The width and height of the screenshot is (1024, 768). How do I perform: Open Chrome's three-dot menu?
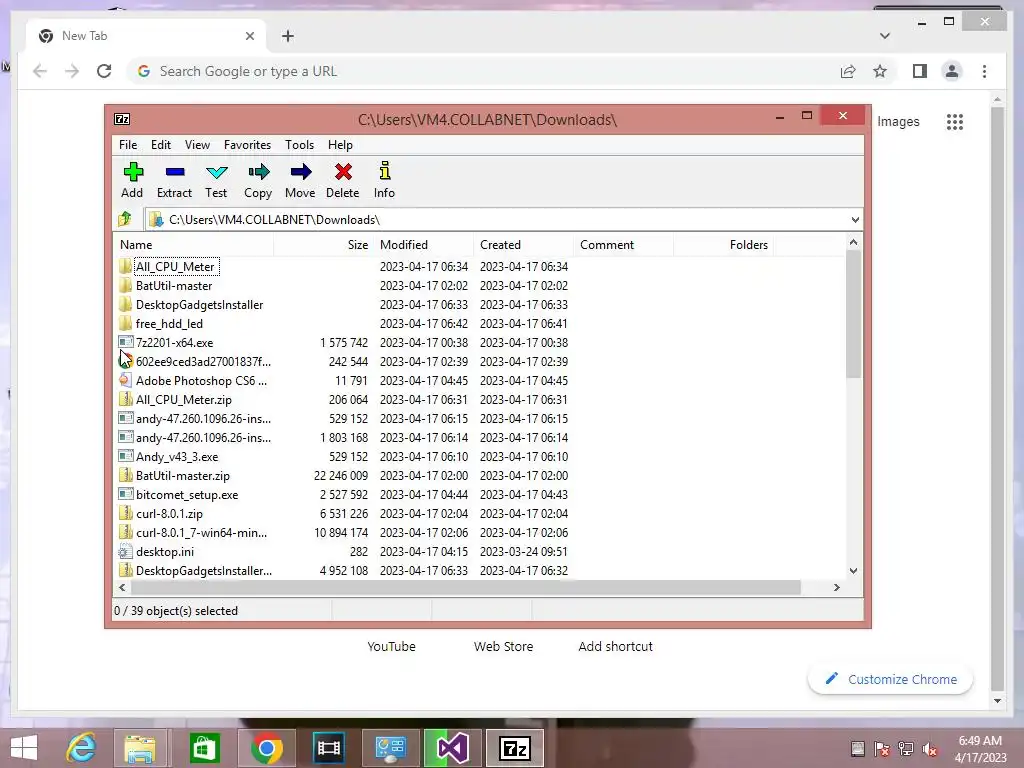(x=984, y=71)
